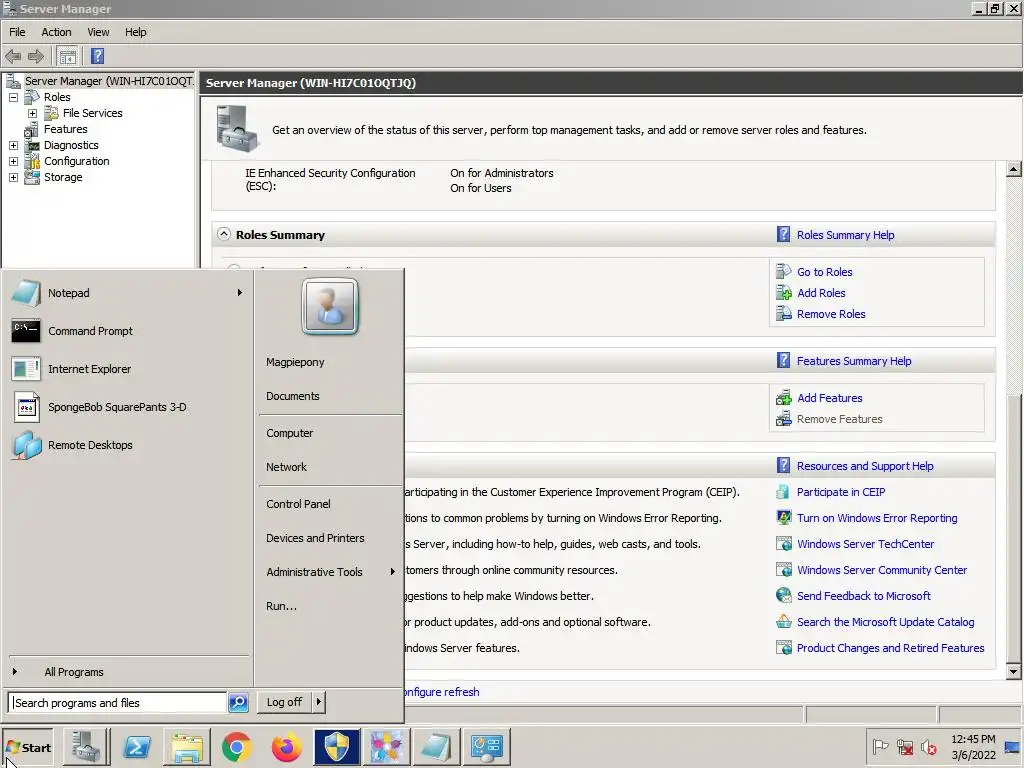Open the File menu
This screenshot has height=768, width=1024.
click(17, 32)
